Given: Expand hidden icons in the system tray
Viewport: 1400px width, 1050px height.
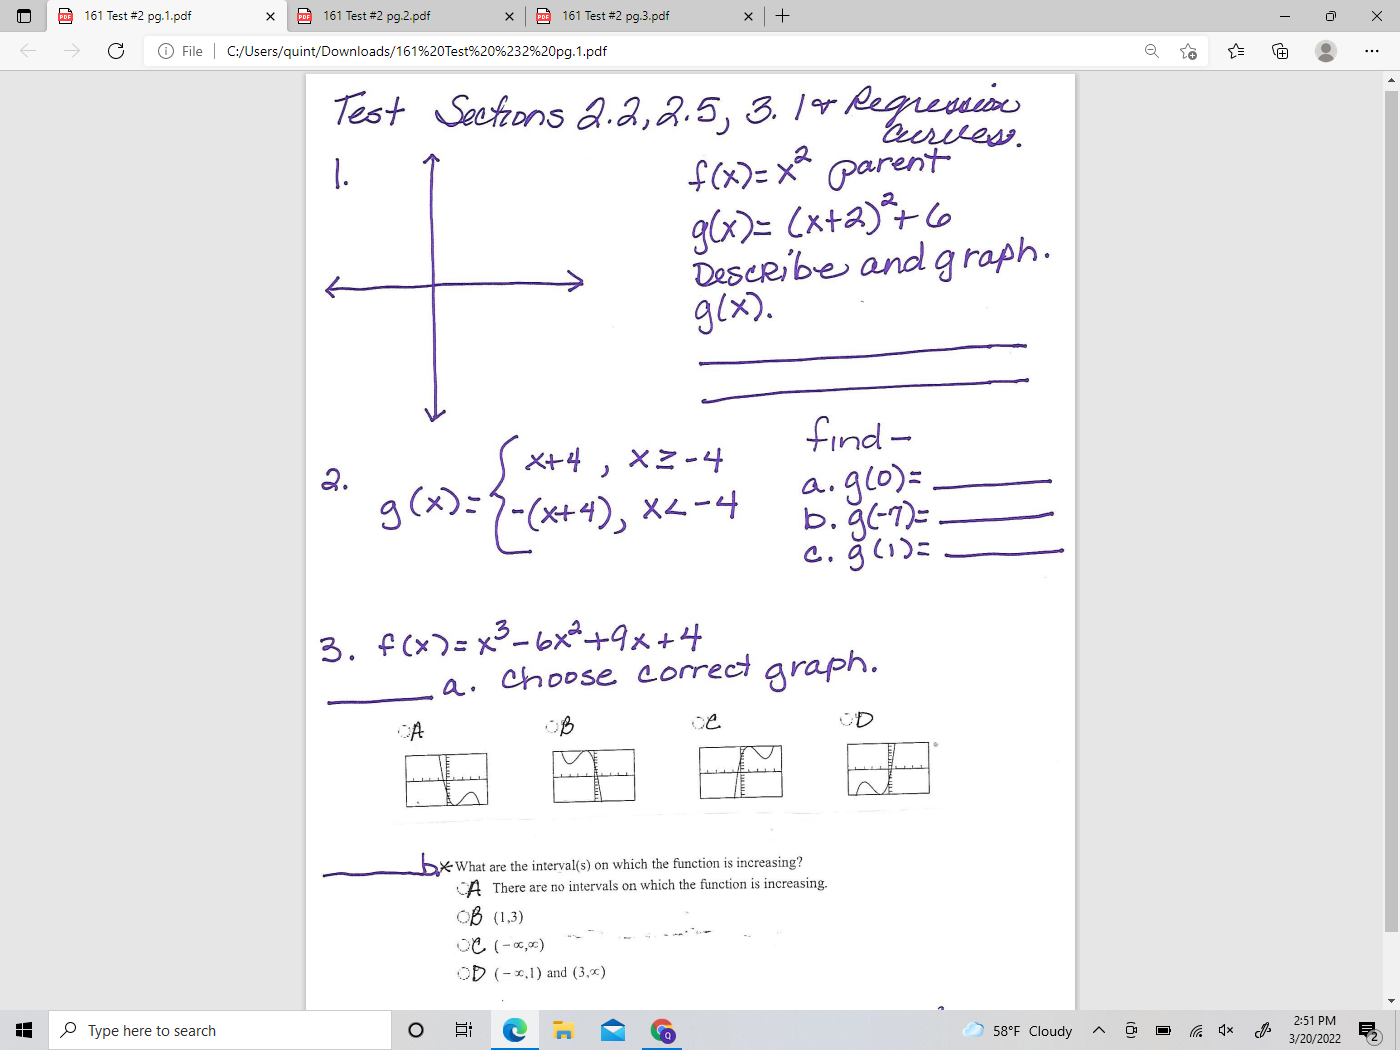Looking at the screenshot, I should (x=1098, y=1030).
